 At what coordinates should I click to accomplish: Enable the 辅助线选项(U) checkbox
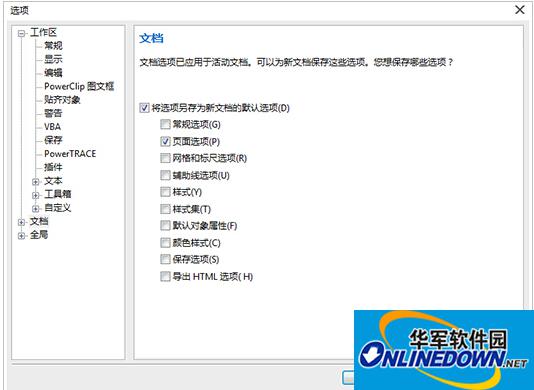click(x=165, y=175)
